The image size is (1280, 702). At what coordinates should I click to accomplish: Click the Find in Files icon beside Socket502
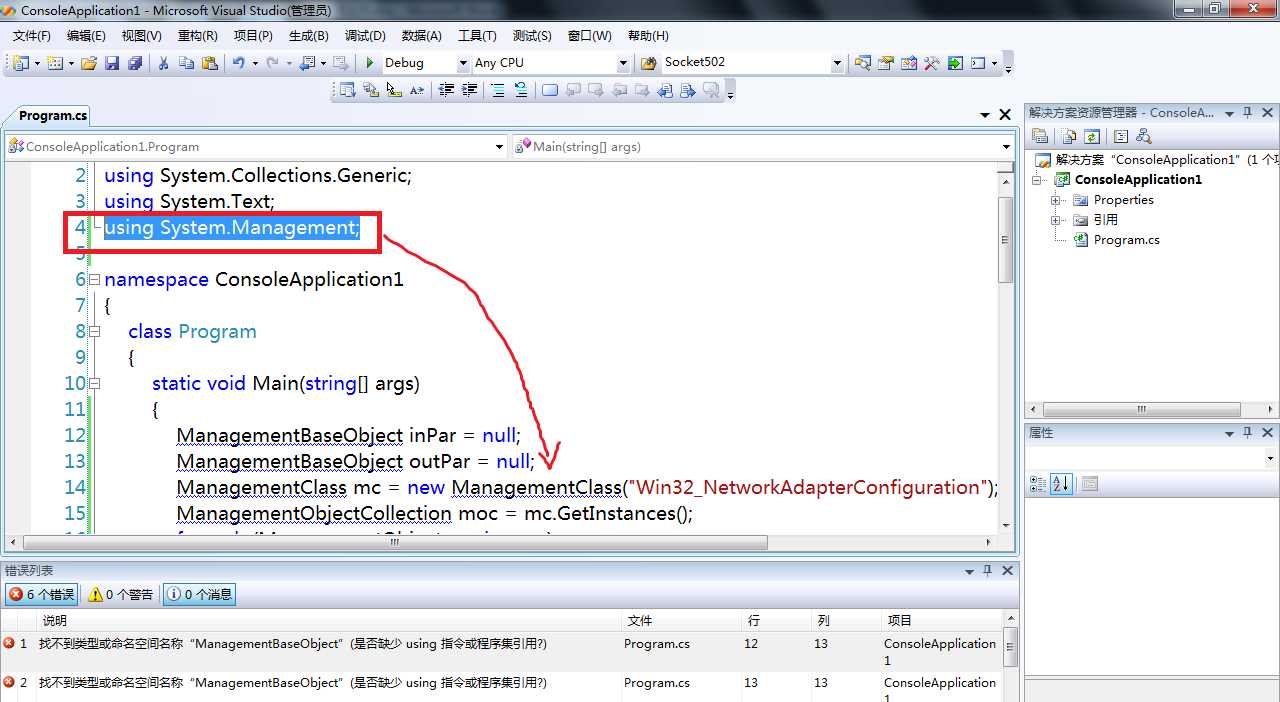click(x=648, y=62)
